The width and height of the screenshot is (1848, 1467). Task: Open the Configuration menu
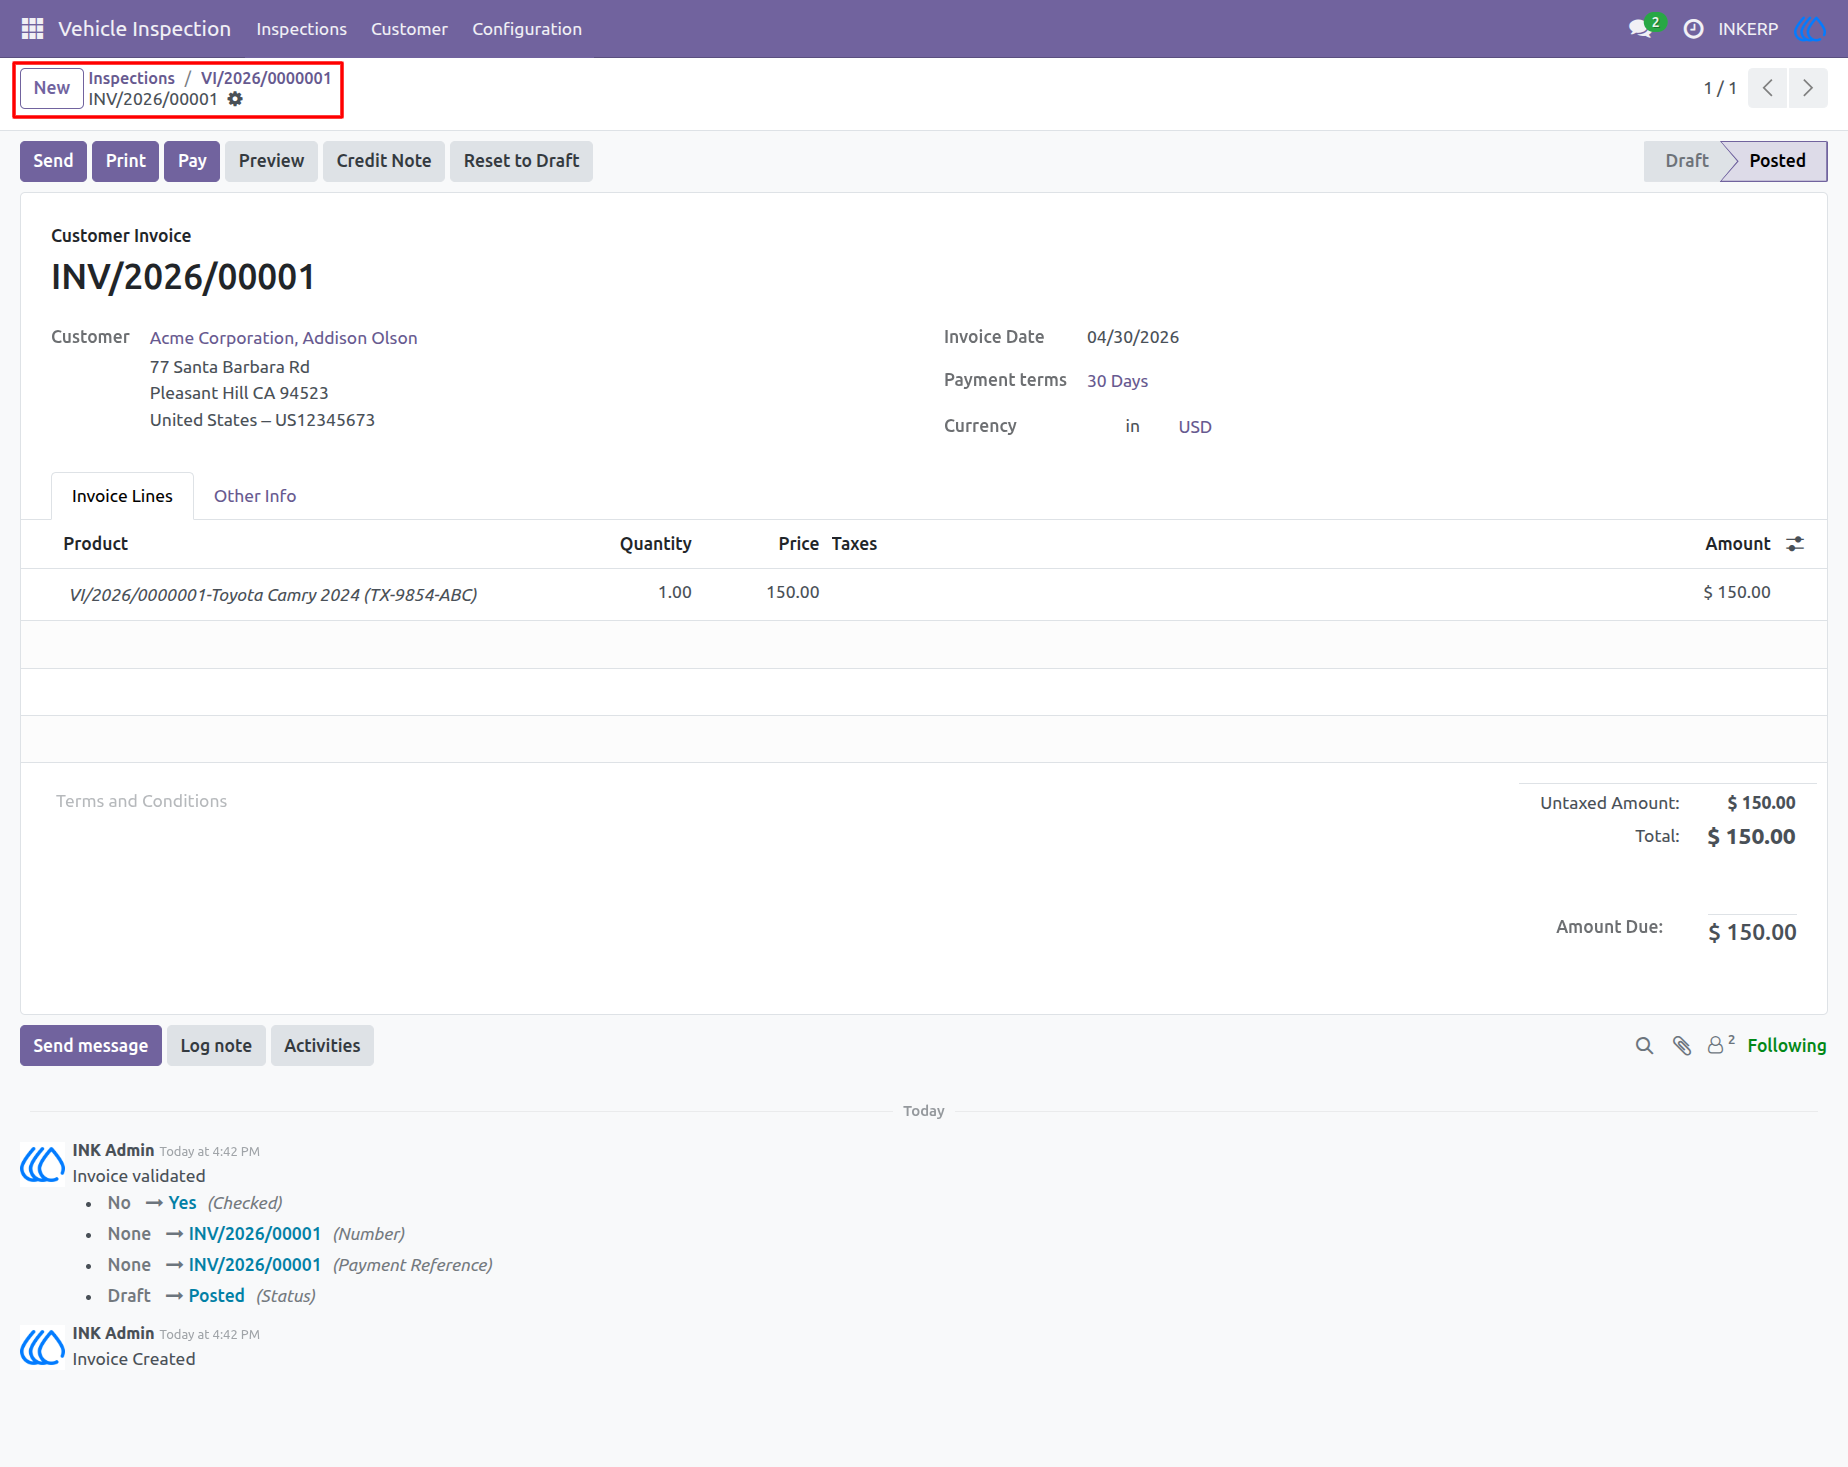[x=527, y=29]
